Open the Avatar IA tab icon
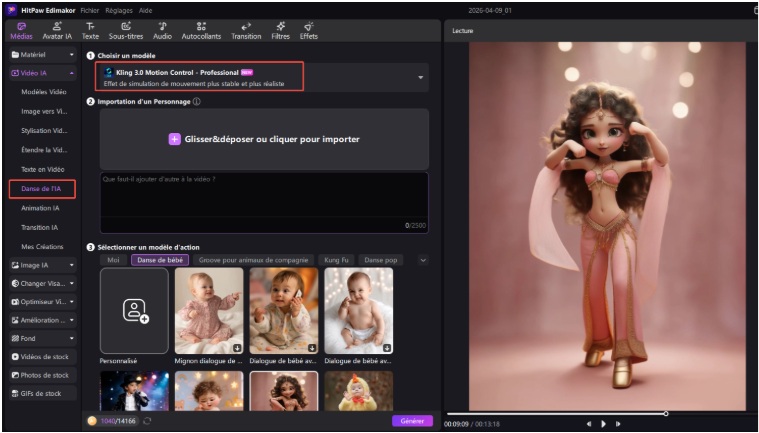 click(56, 25)
